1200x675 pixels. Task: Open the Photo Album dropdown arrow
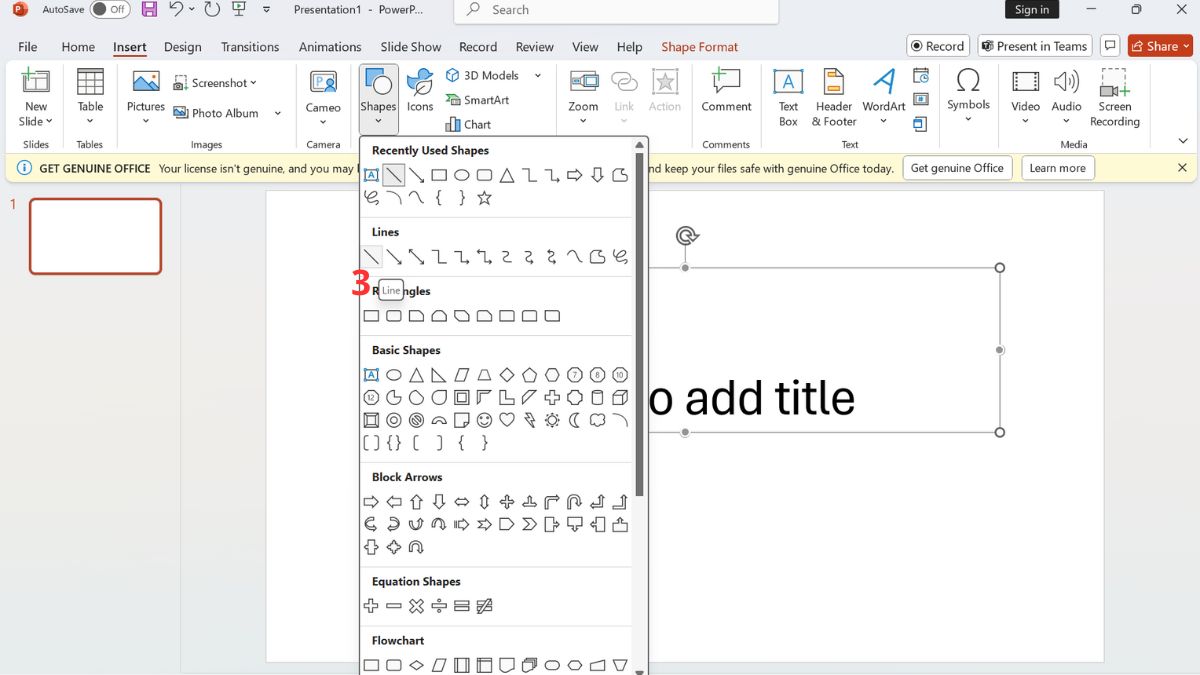278,113
